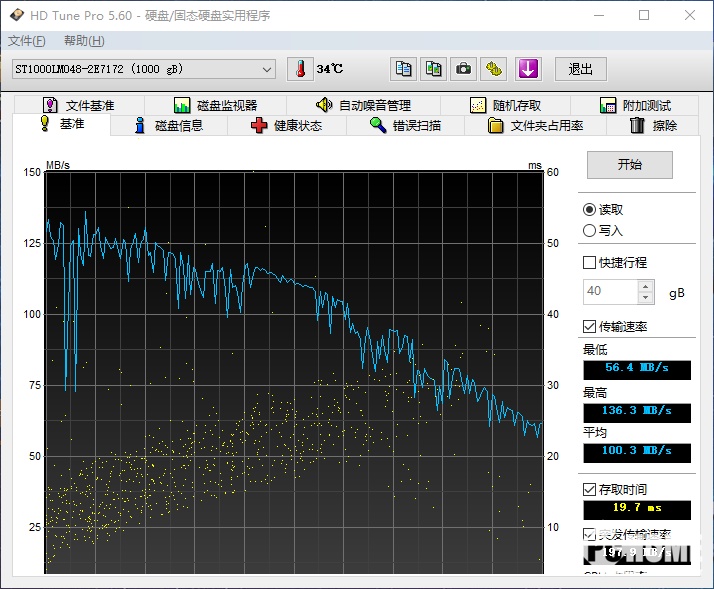Expand the ST1000LM048 drive selection dropdown
The image size is (714, 589).
[267, 69]
